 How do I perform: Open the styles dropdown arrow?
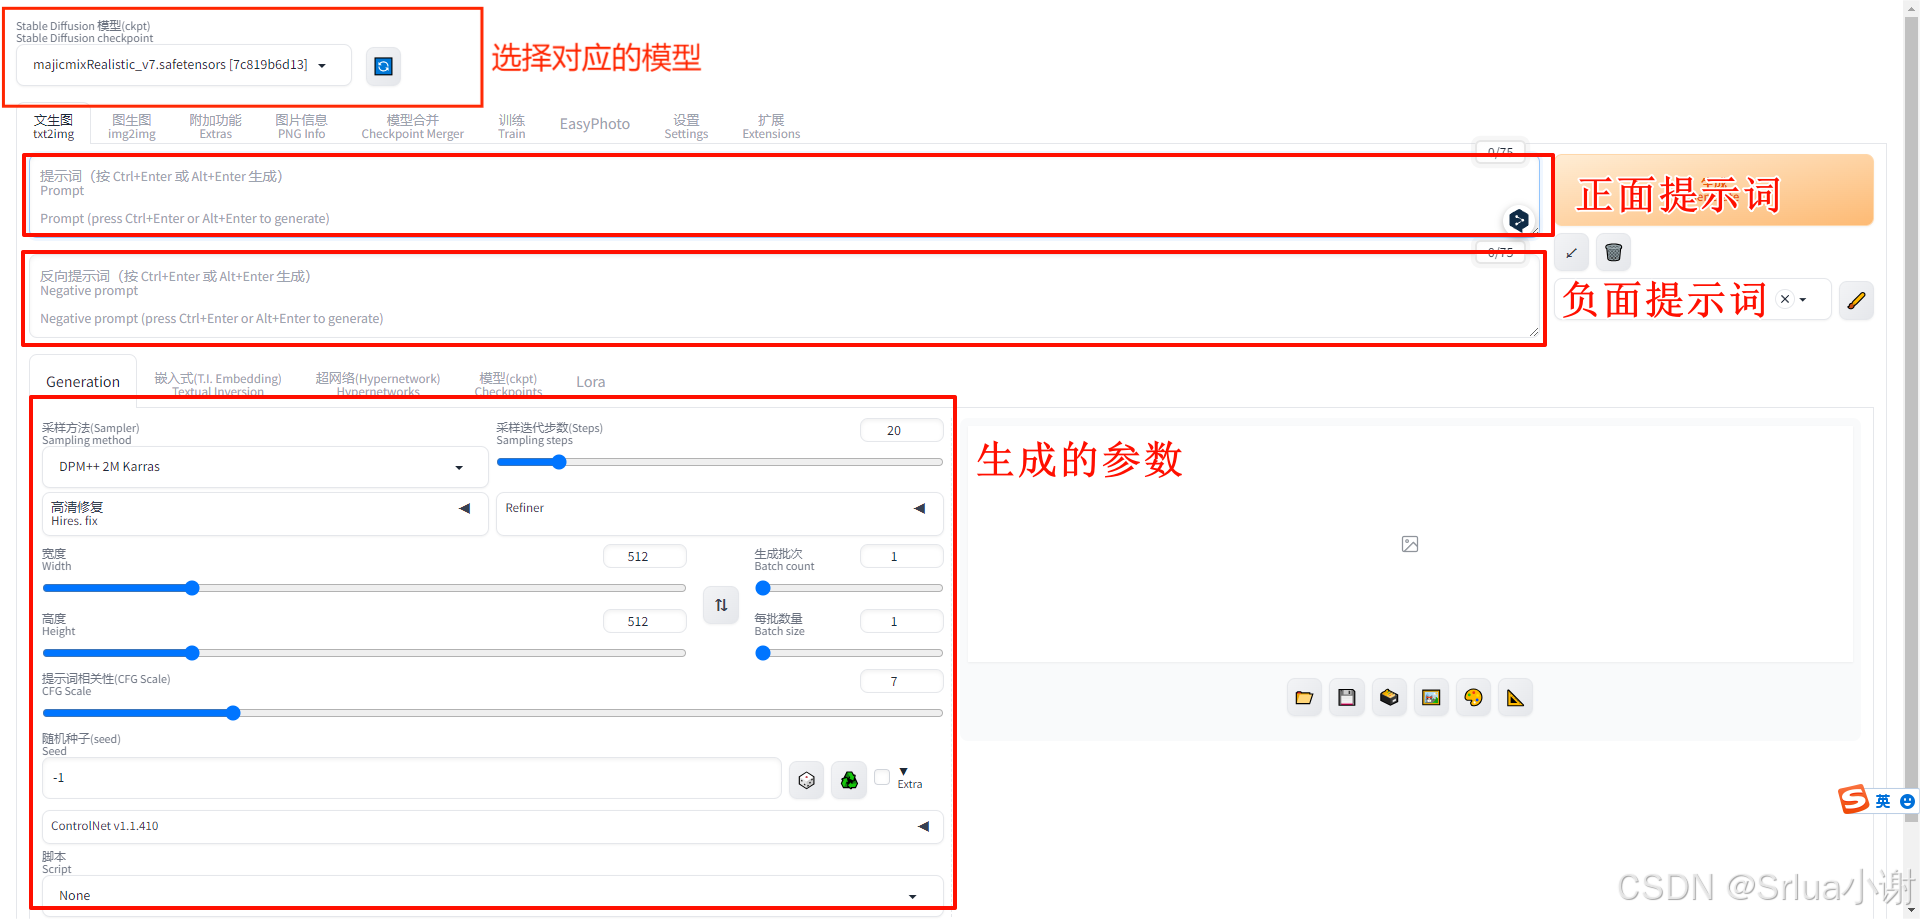tap(1803, 300)
